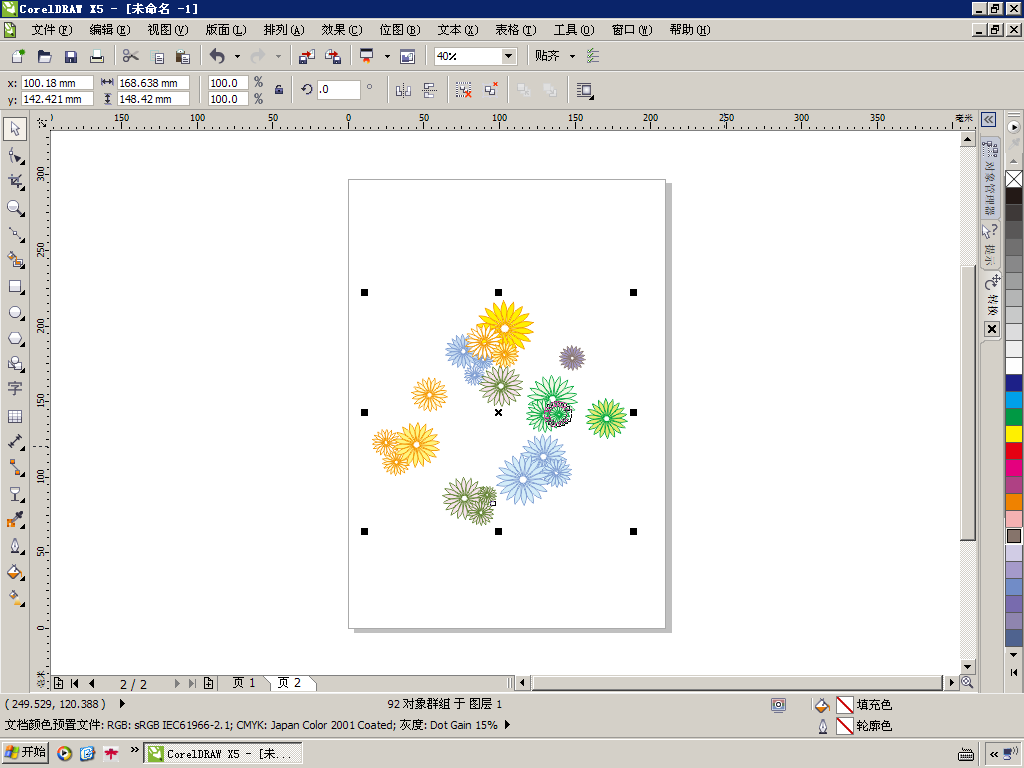Click the x position input field
Viewport: 1024px width, 768px height.
(57, 83)
